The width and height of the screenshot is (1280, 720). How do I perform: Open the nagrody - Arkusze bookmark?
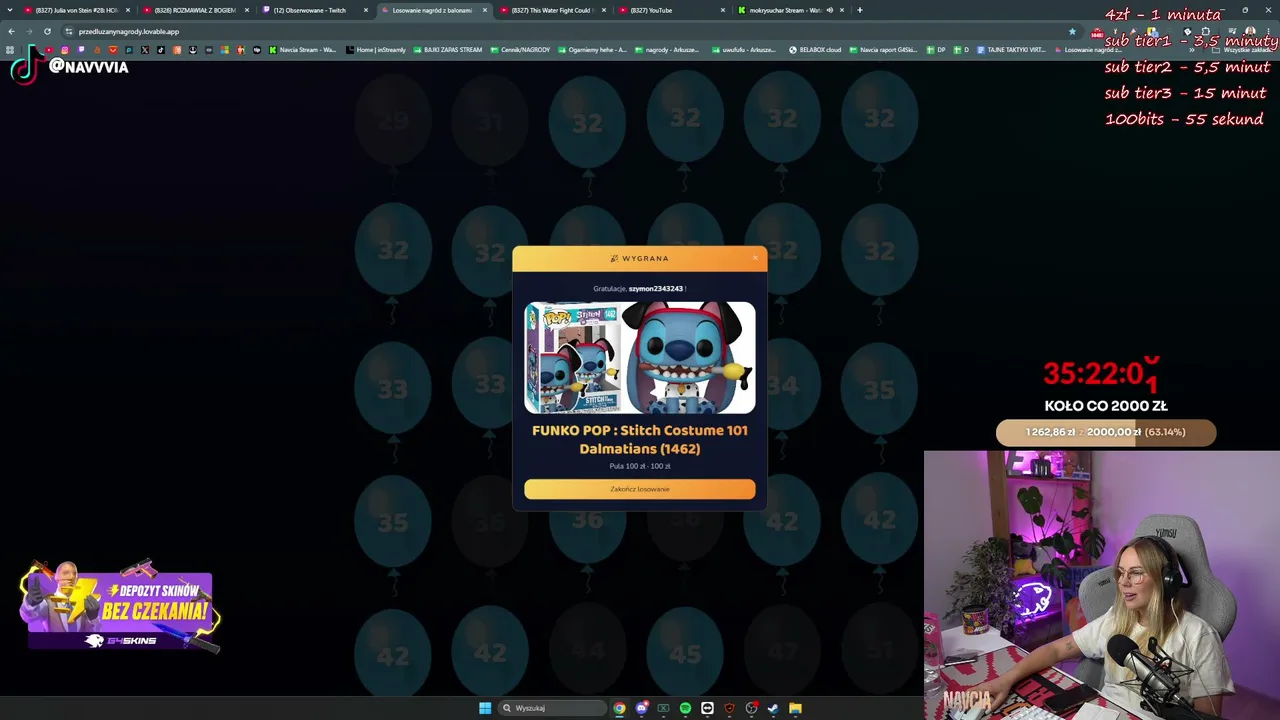coord(668,50)
